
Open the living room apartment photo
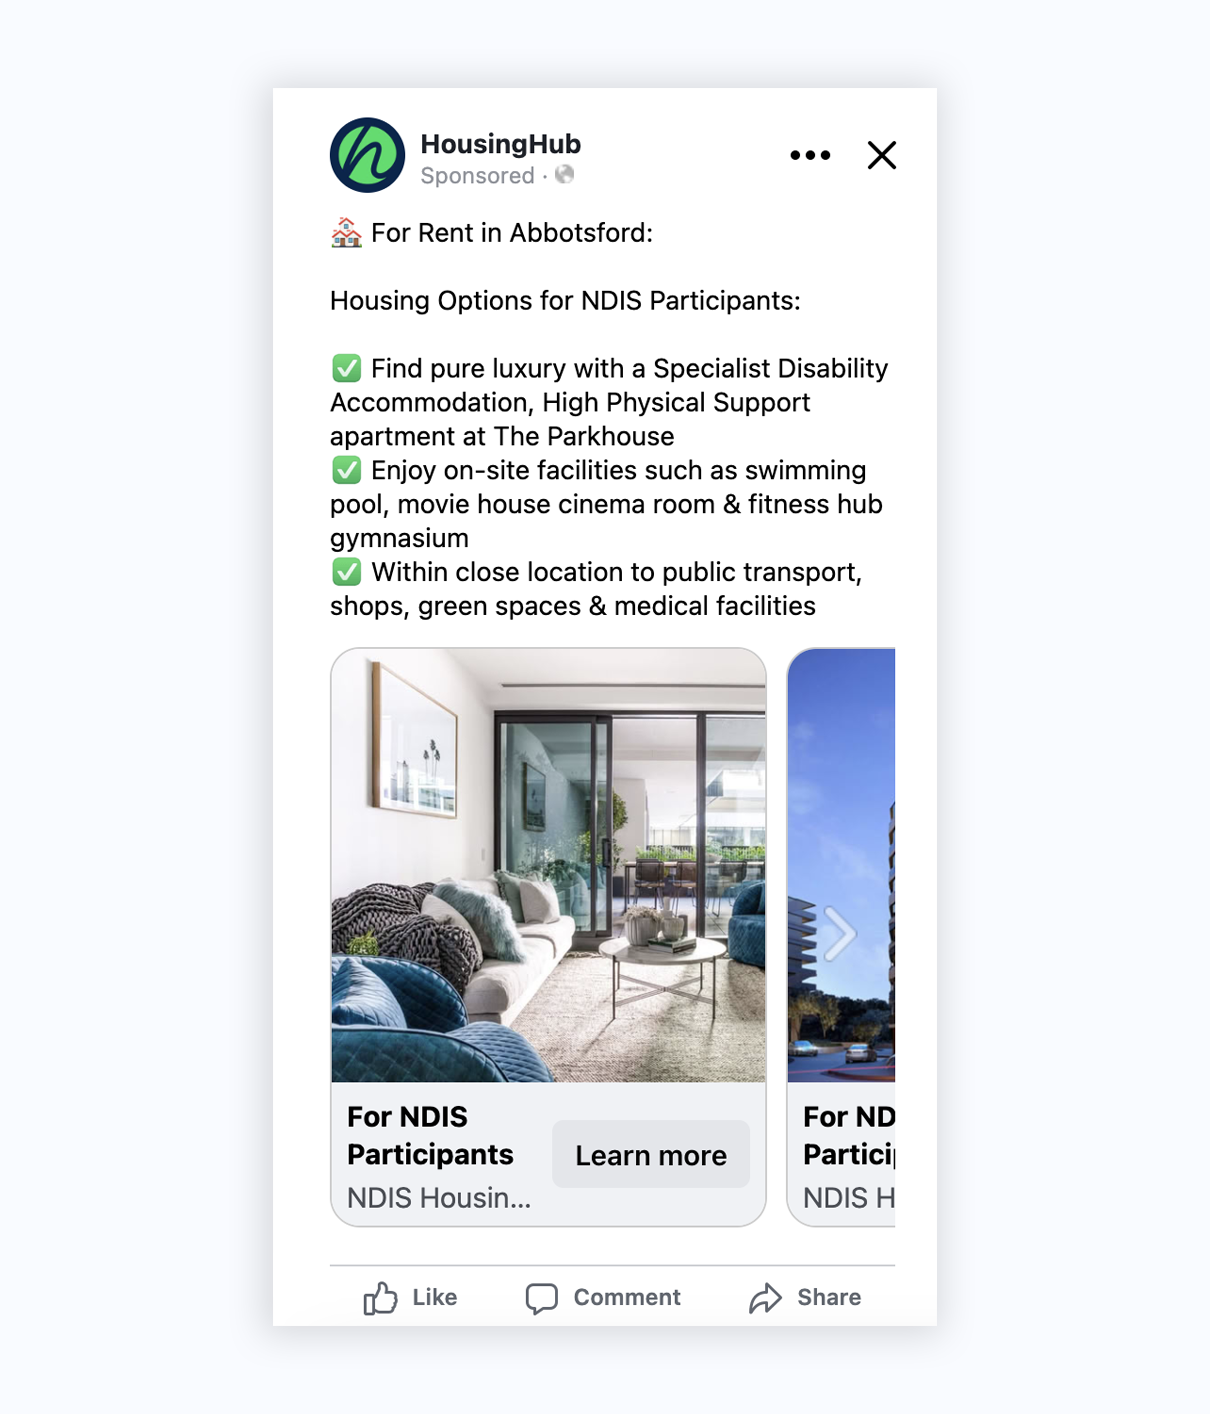548,865
